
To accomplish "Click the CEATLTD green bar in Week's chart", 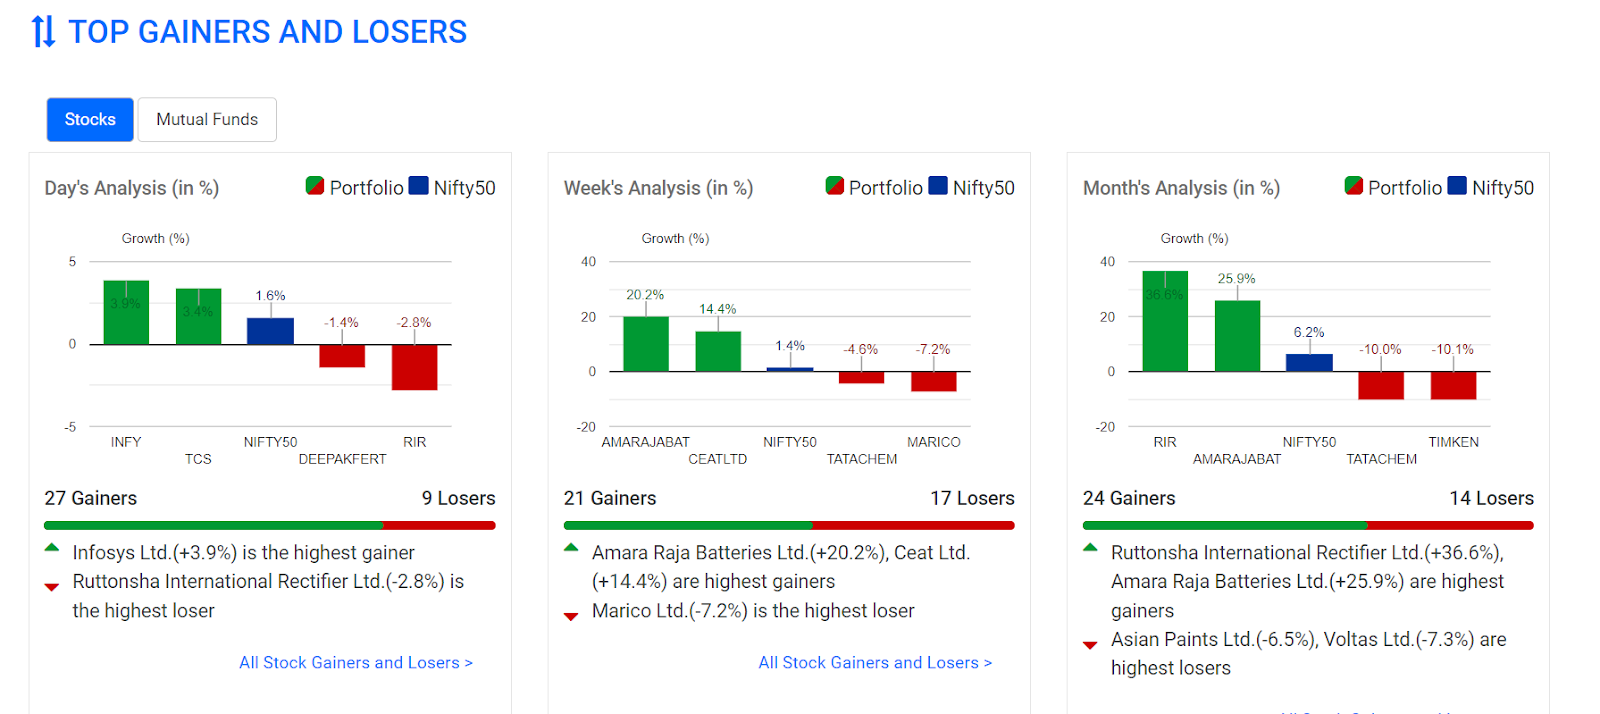I will point(718,352).
